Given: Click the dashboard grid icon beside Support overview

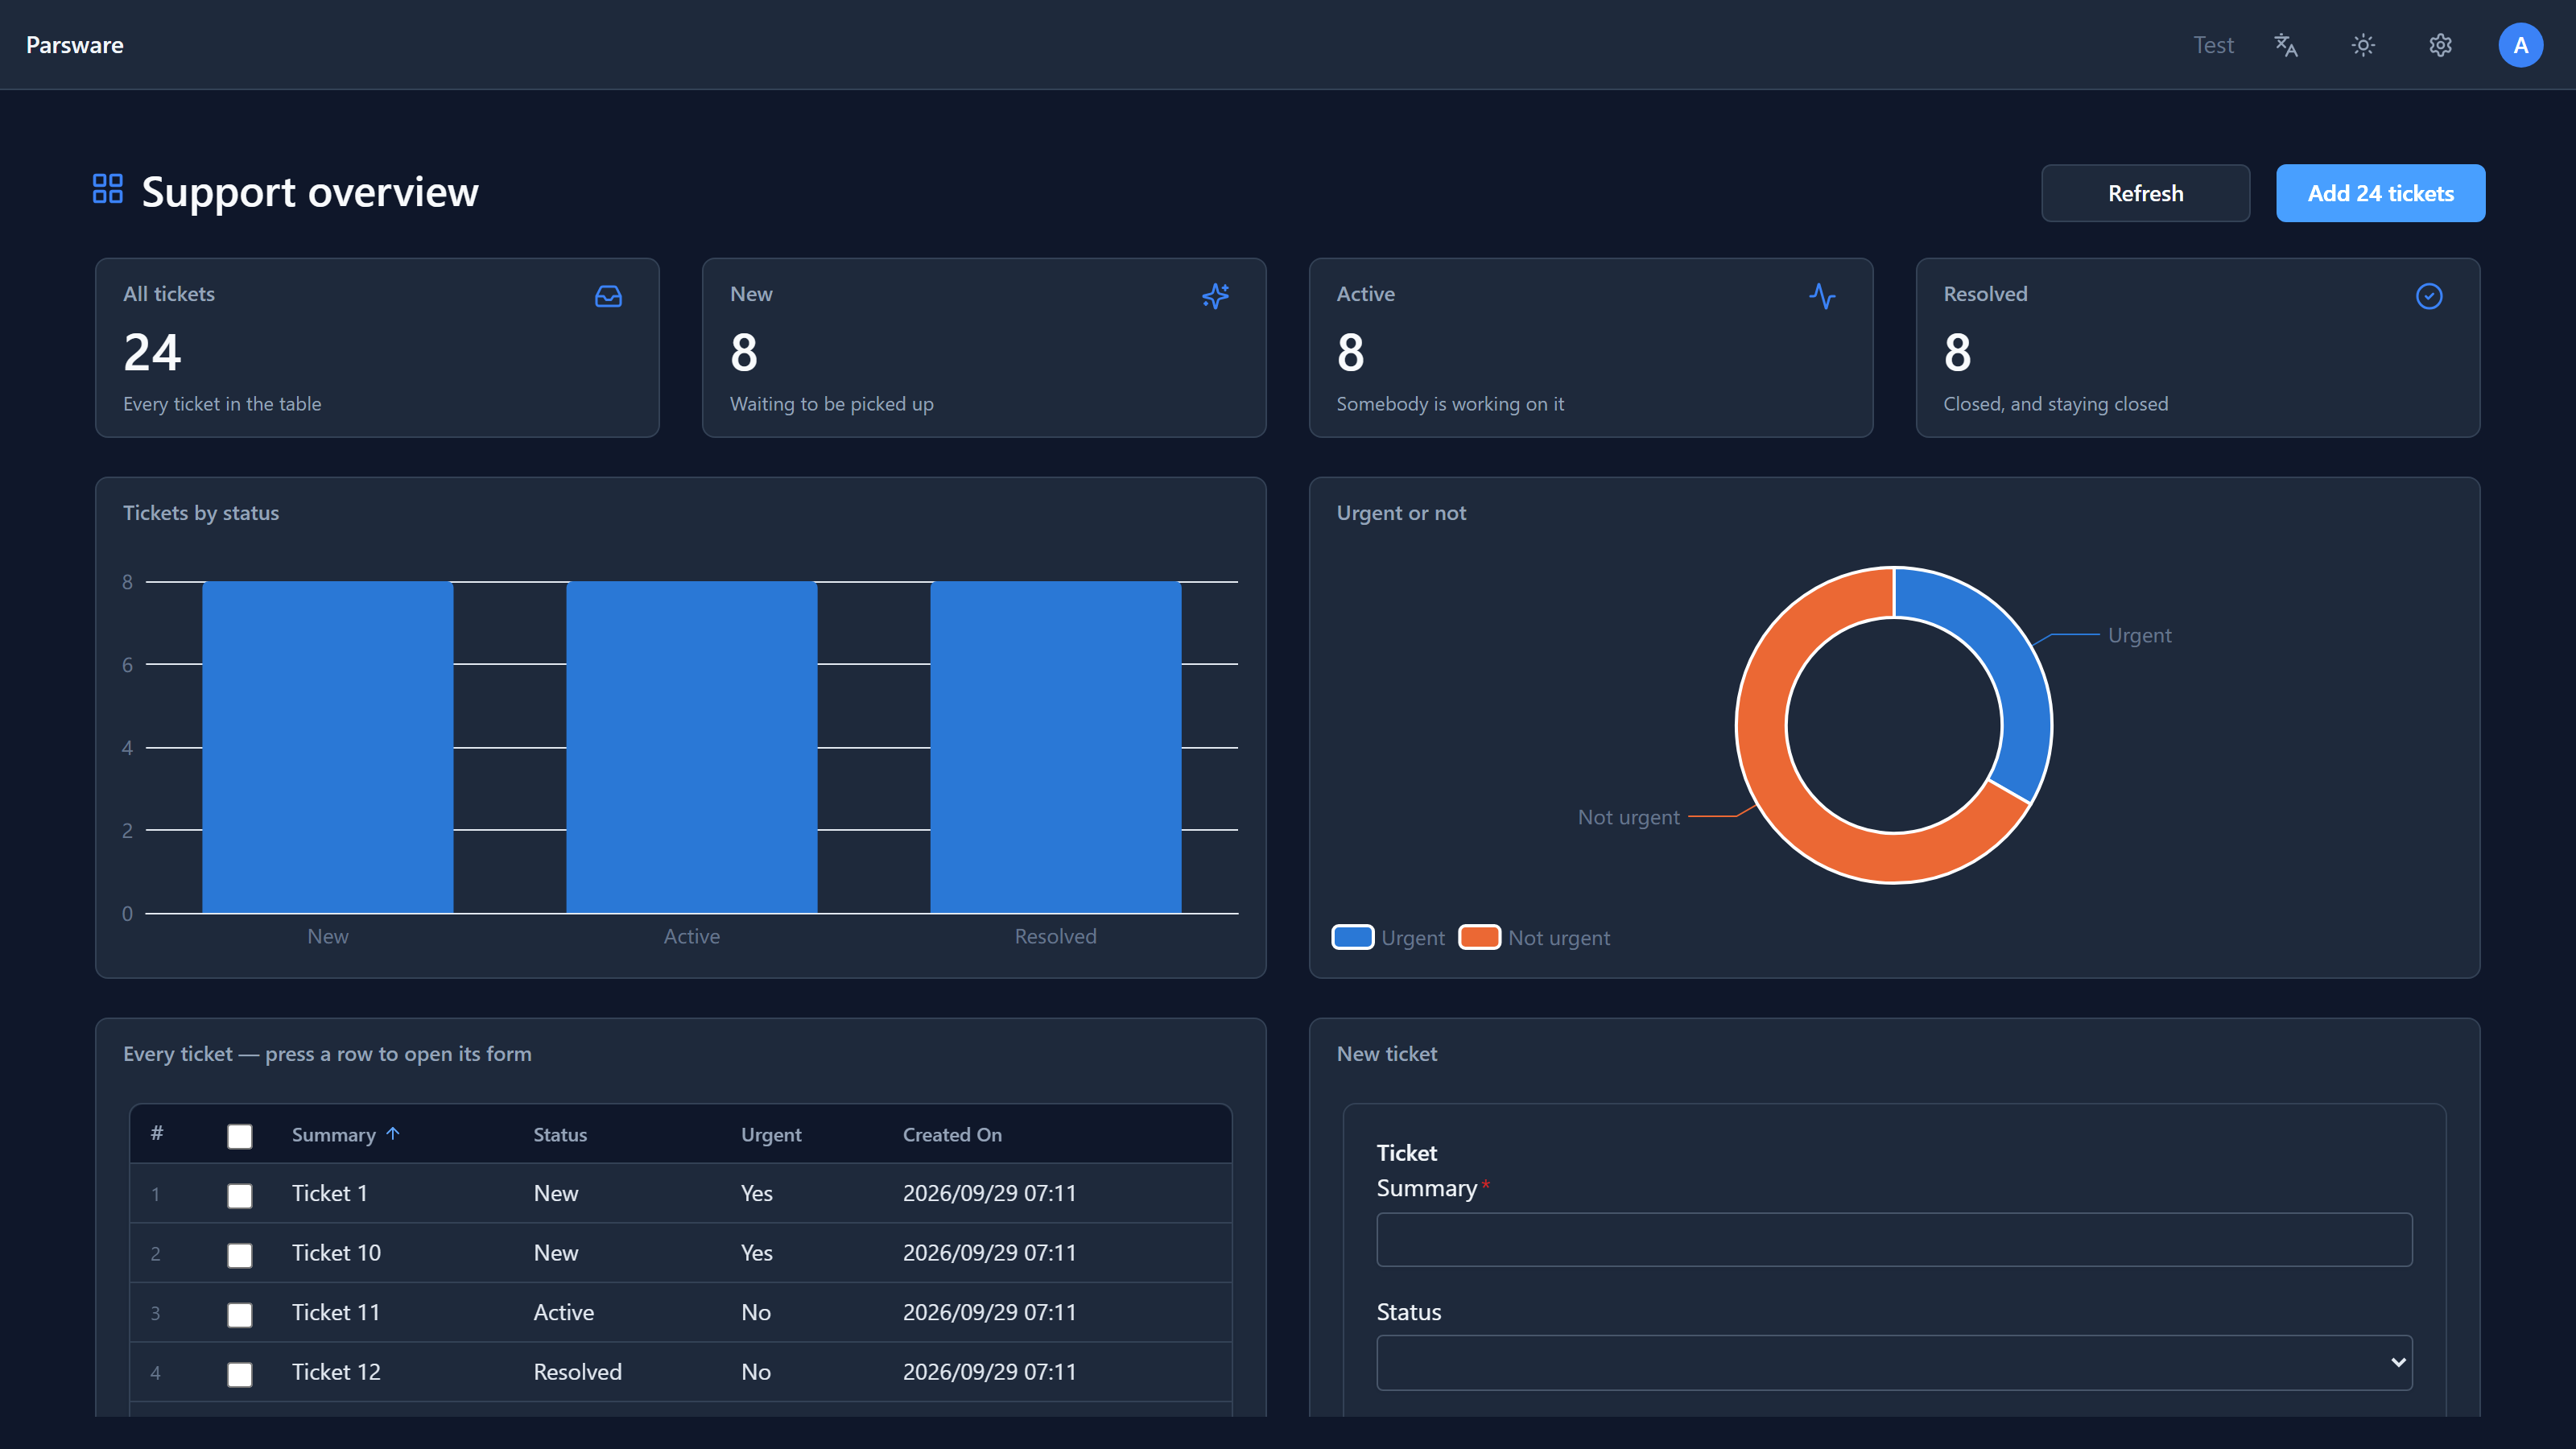Looking at the screenshot, I should (107, 188).
